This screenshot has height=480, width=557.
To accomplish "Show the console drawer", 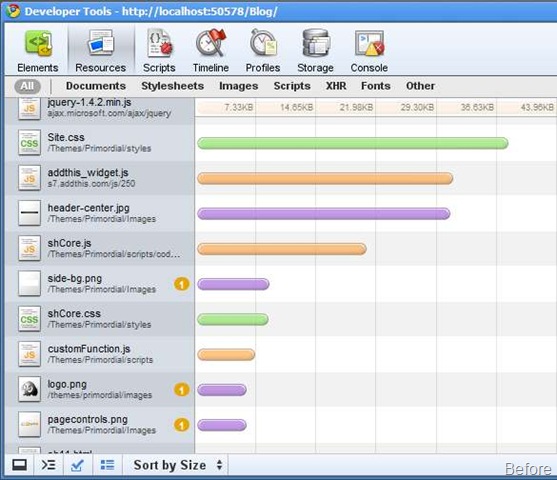I will [48, 465].
